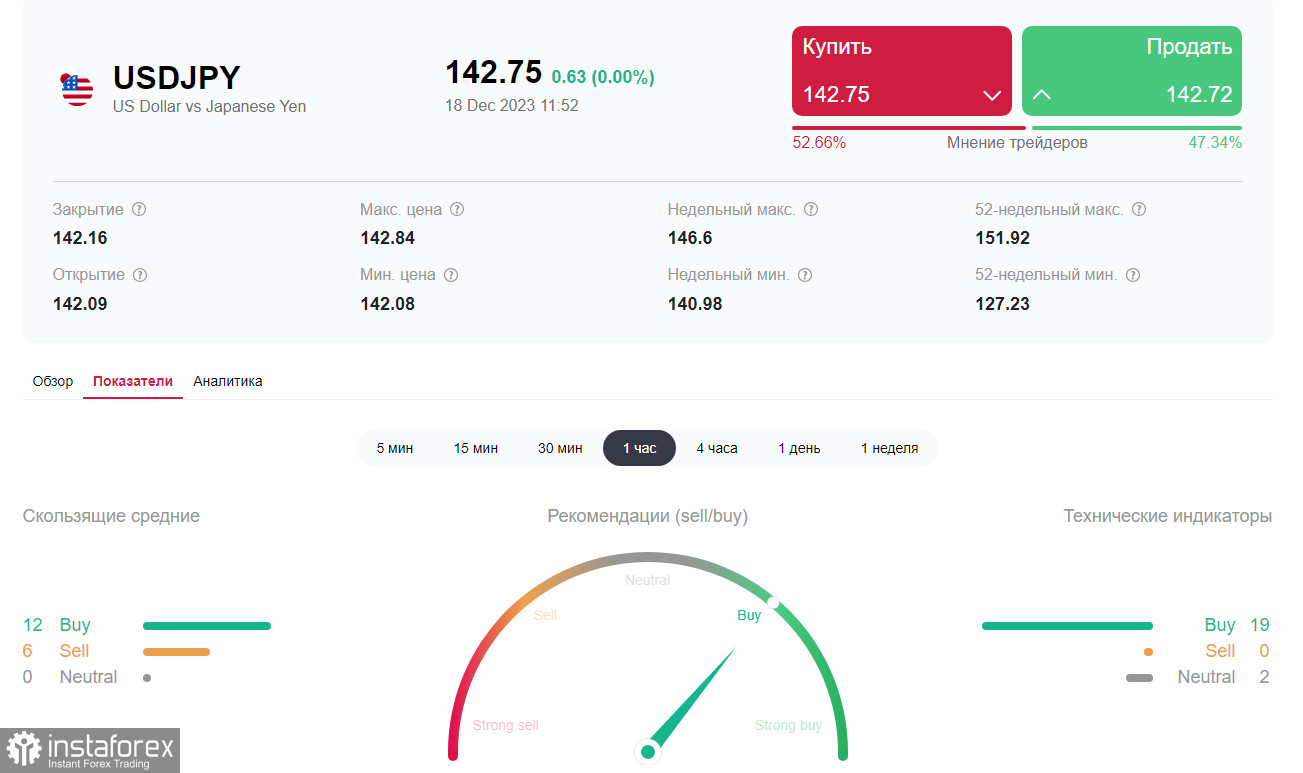Click the USDJPY US flag icon
Image resolution: width=1303 pixels, height=773 pixels.
77,89
